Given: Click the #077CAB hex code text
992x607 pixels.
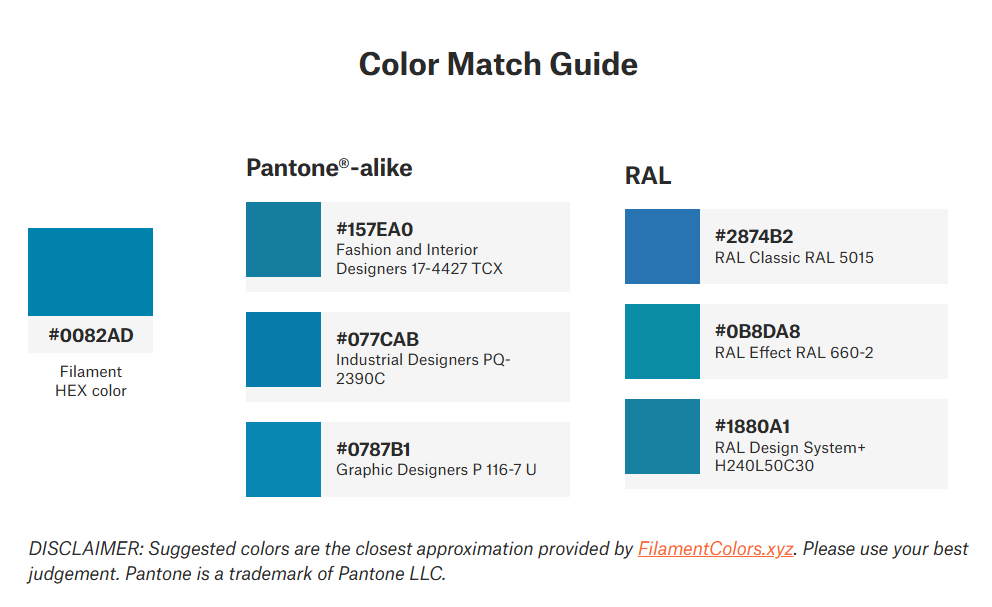Looking at the screenshot, I should (377, 340).
